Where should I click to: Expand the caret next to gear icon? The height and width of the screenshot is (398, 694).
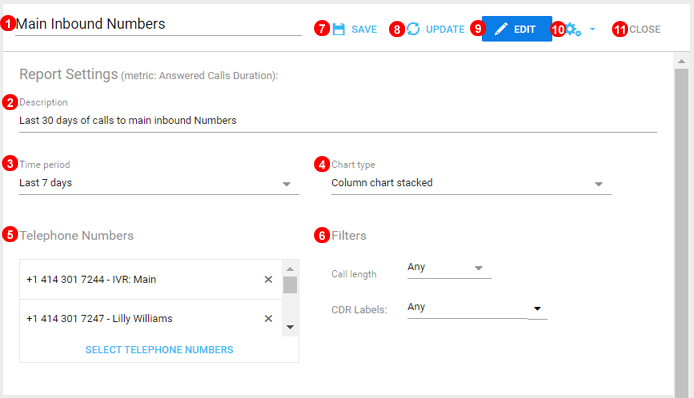(592, 29)
